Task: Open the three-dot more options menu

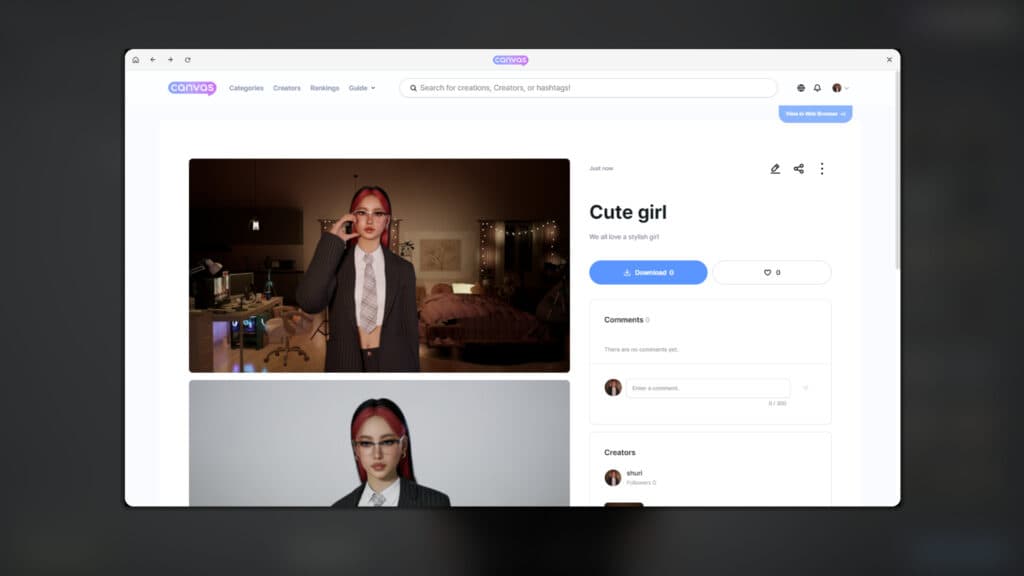Action: [x=822, y=169]
